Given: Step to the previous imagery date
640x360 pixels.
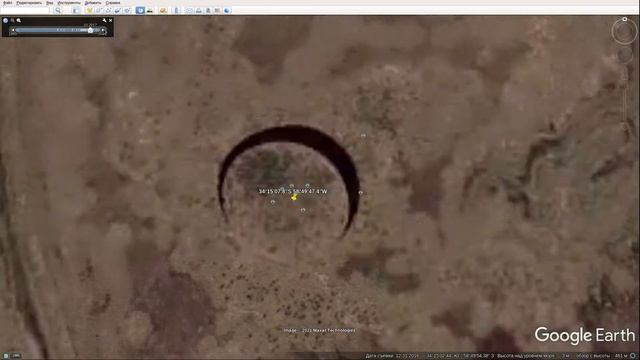Looking at the screenshot, I should coord(13,30).
